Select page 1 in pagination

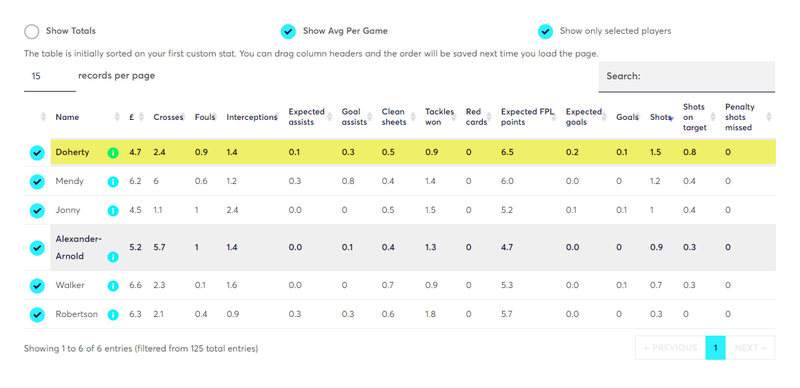(715, 348)
